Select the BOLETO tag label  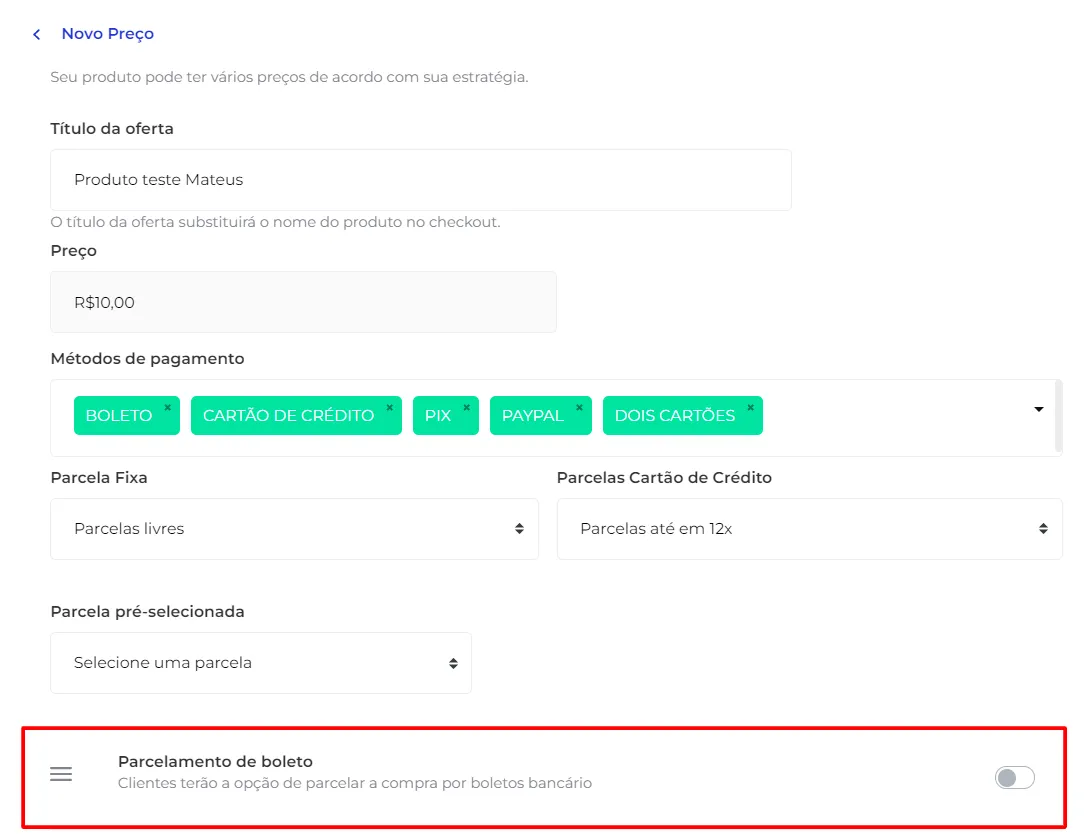pyautogui.click(x=119, y=415)
